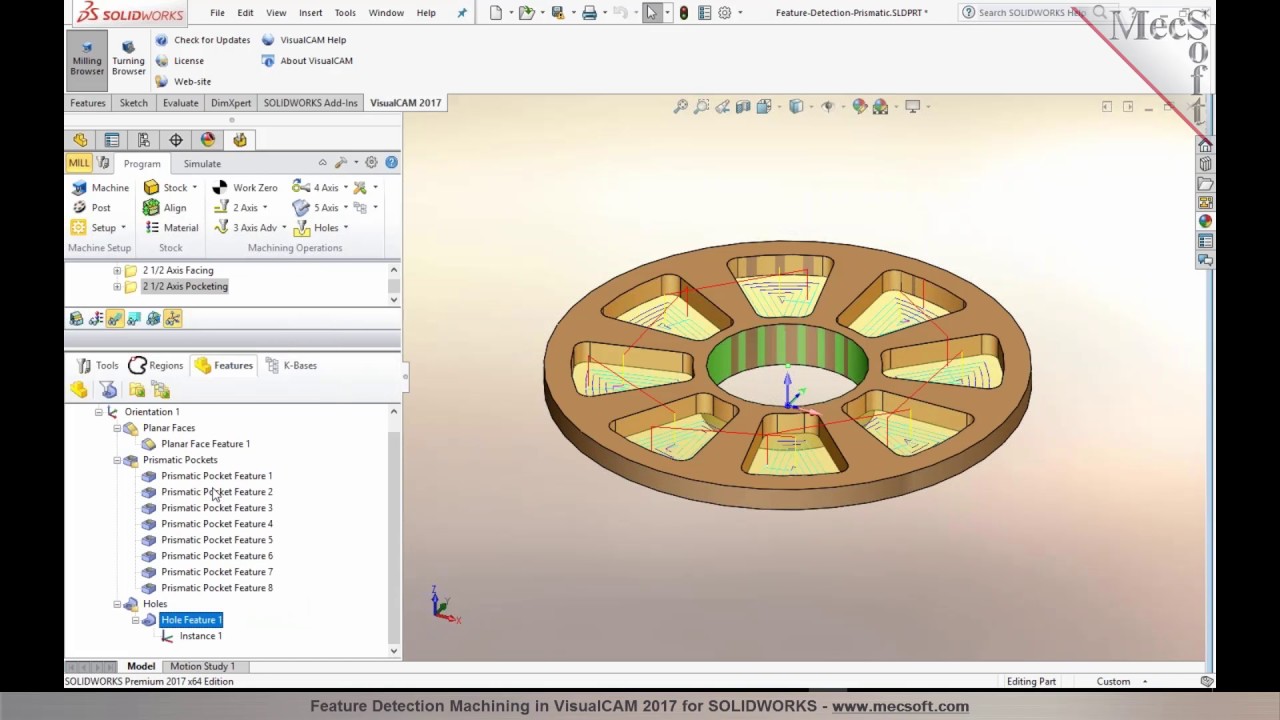
Task: Open the Stock dropdown
Action: click(170, 188)
